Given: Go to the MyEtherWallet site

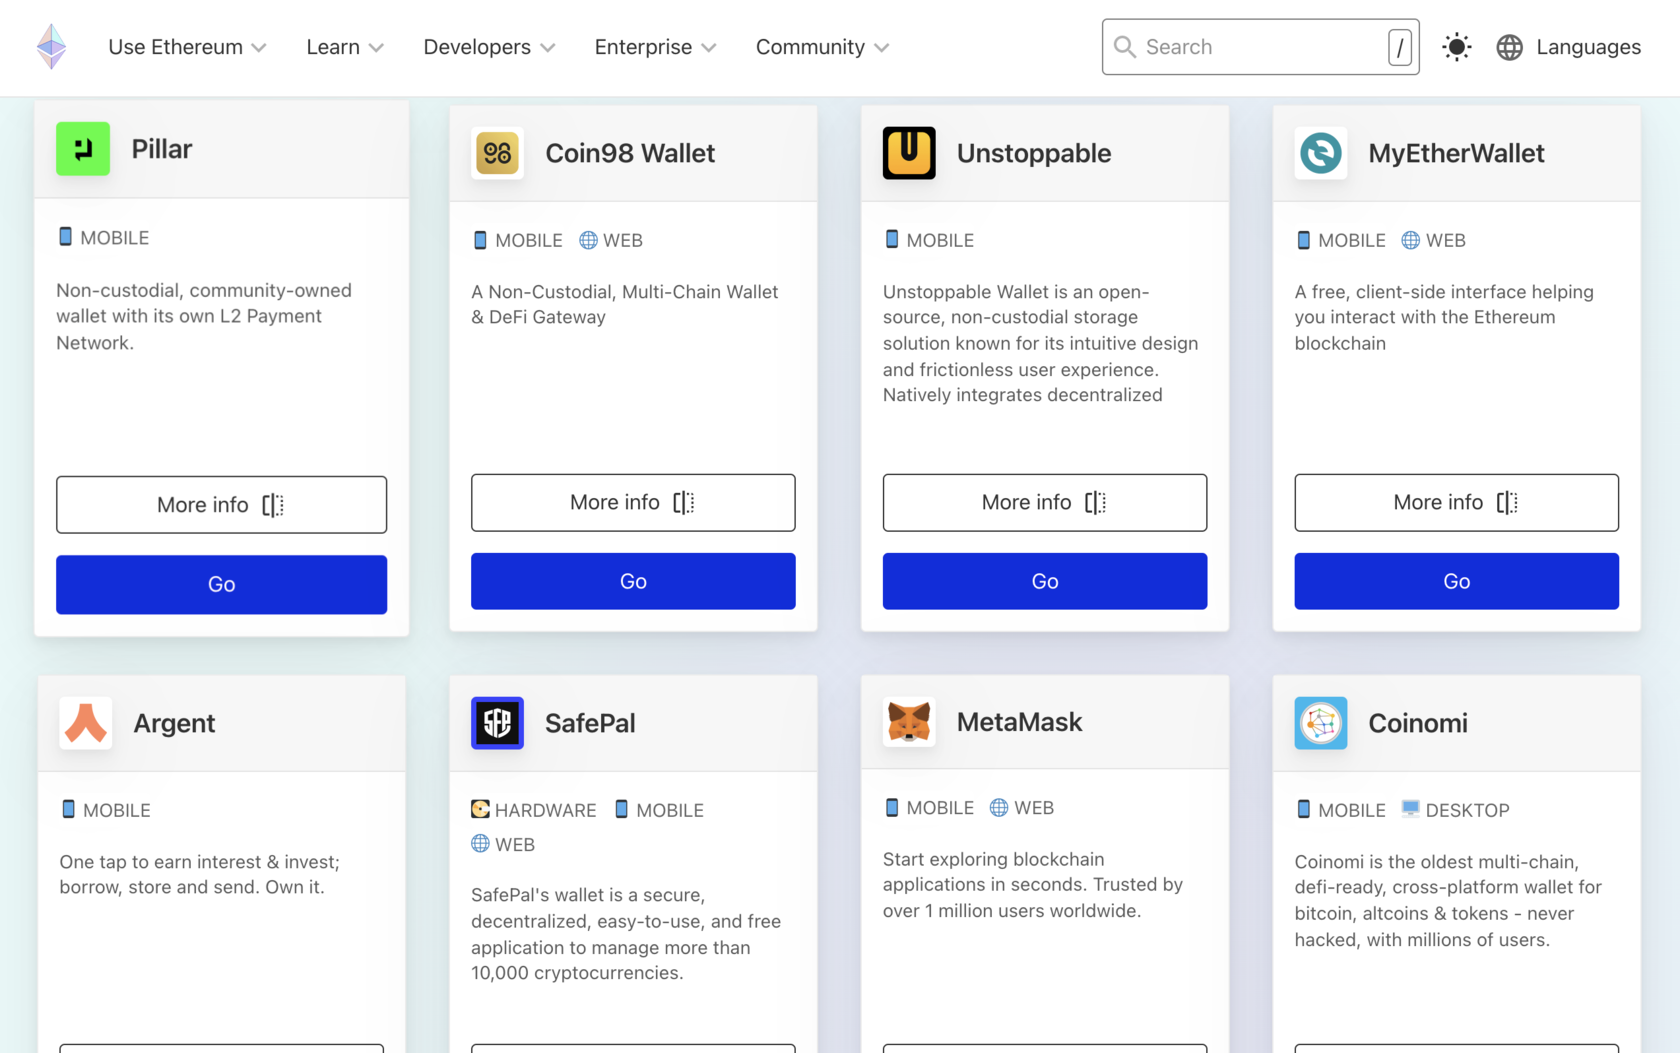Looking at the screenshot, I should [1456, 581].
